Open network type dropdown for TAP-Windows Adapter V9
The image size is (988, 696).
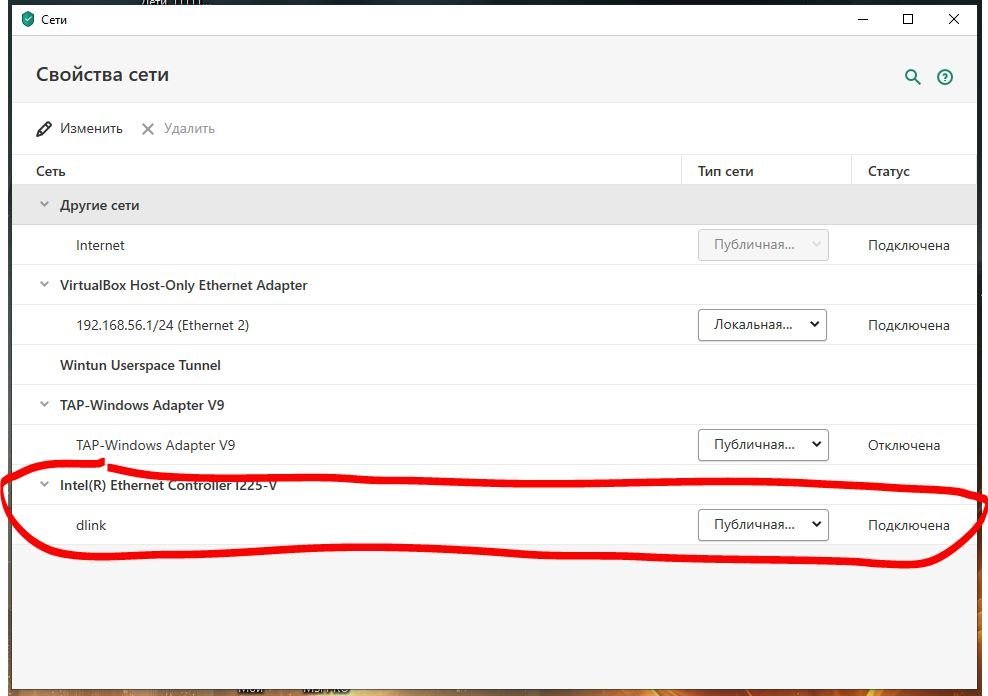763,445
